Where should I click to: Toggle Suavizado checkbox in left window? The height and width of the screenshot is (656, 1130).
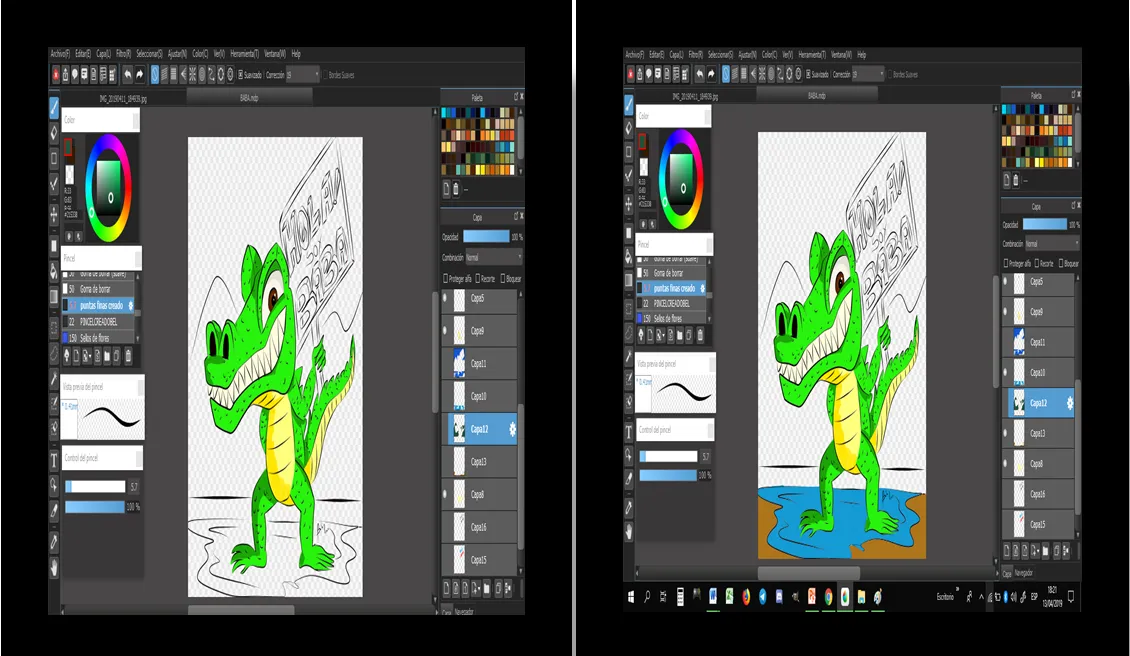tap(241, 74)
